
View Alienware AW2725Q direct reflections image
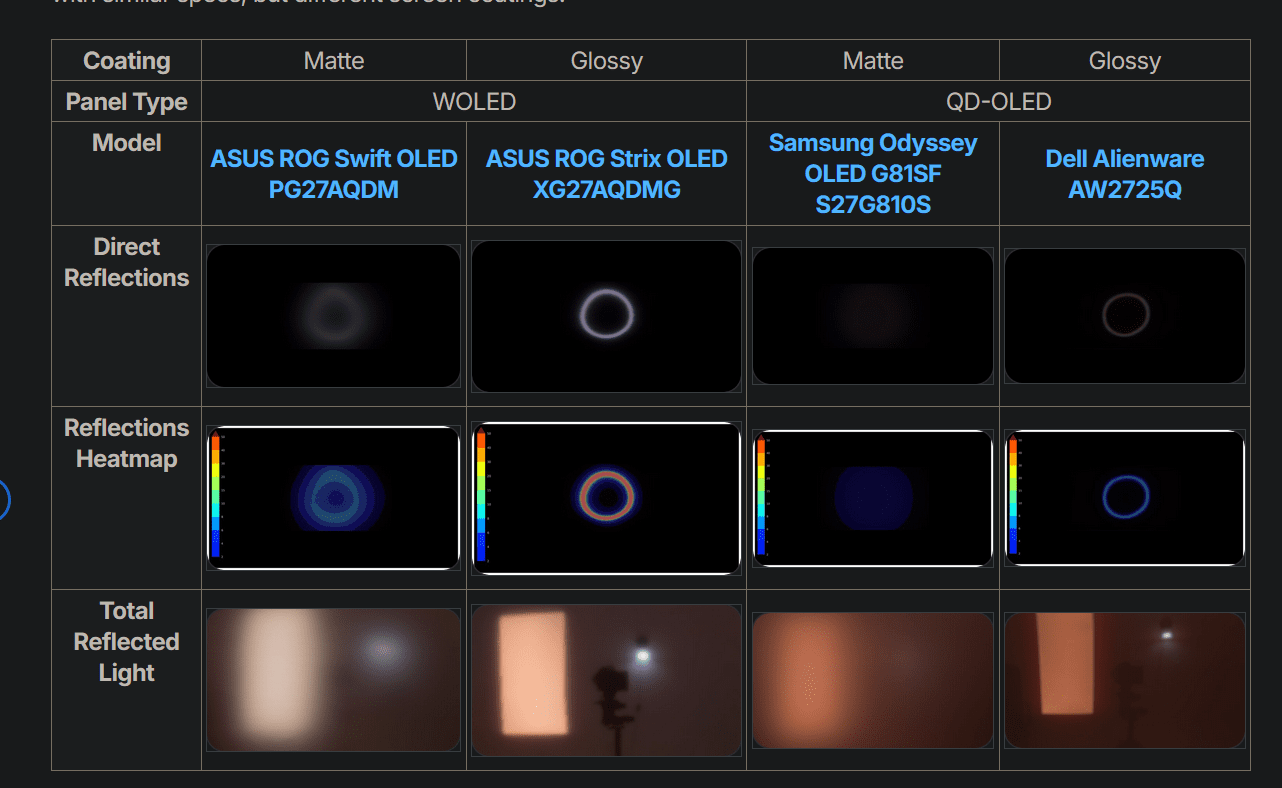(x=1125, y=316)
